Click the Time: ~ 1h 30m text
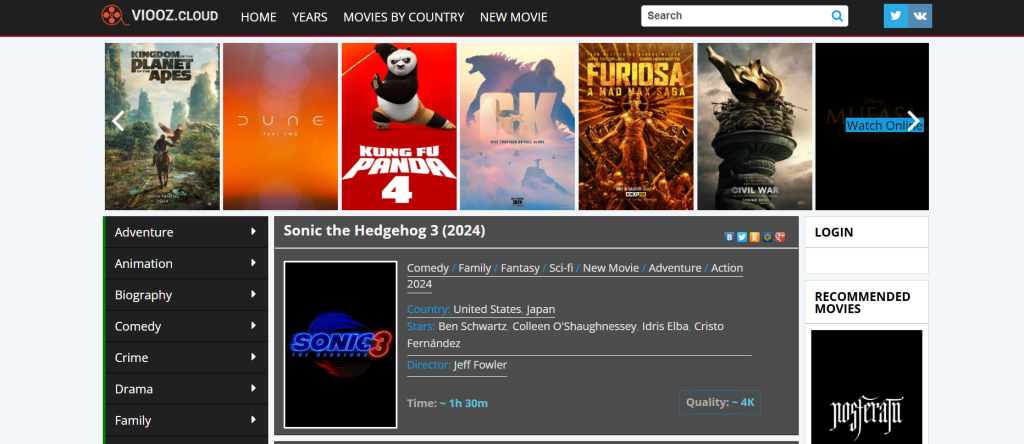Viewport: 1024px width, 444px height. pos(447,403)
